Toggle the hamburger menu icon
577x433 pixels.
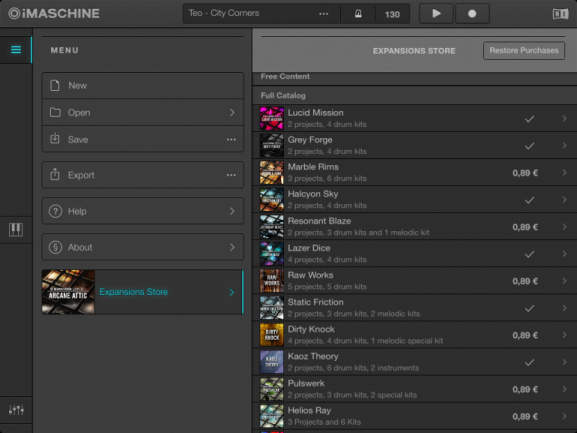coord(16,50)
